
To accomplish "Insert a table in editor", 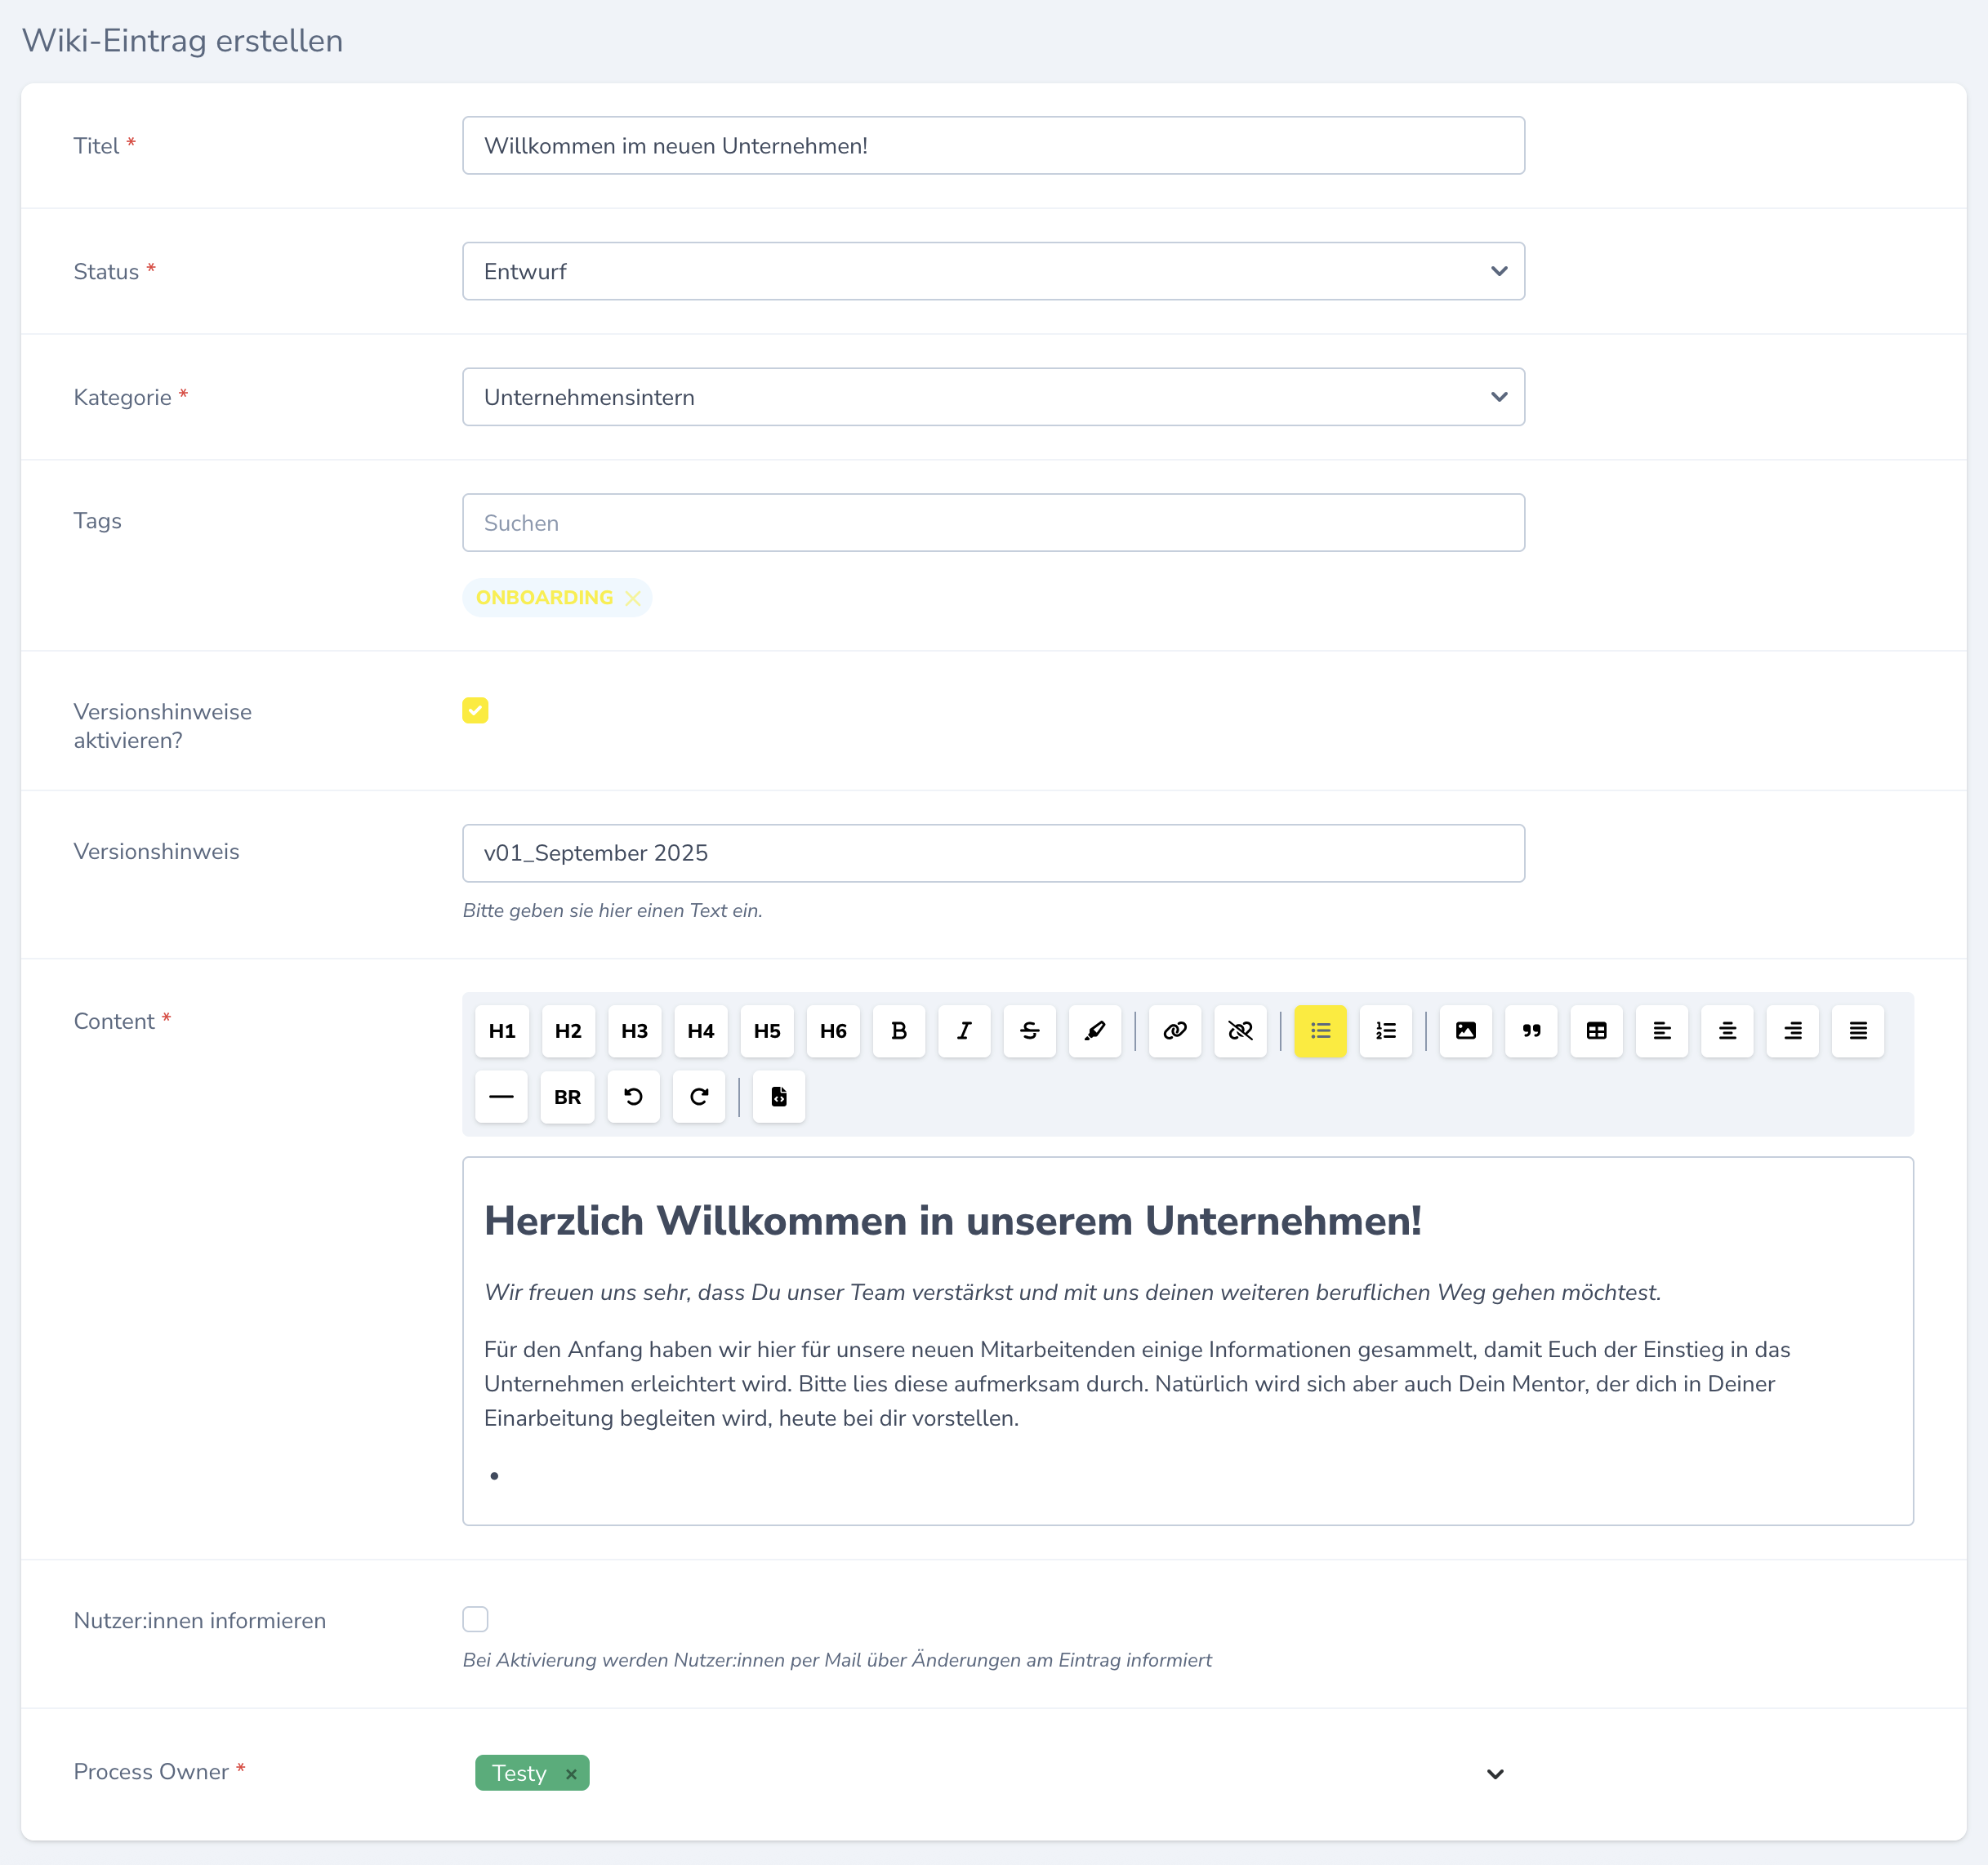I will tap(1596, 1031).
